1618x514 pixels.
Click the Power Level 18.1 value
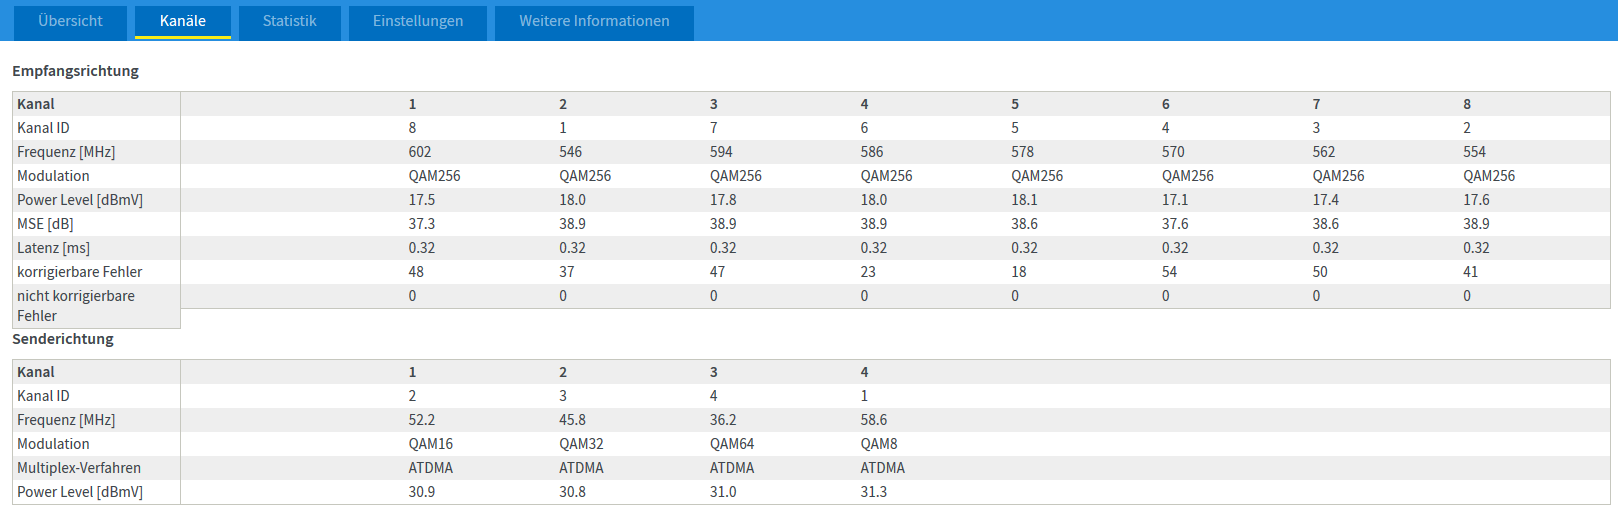(x=1024, y=200)
